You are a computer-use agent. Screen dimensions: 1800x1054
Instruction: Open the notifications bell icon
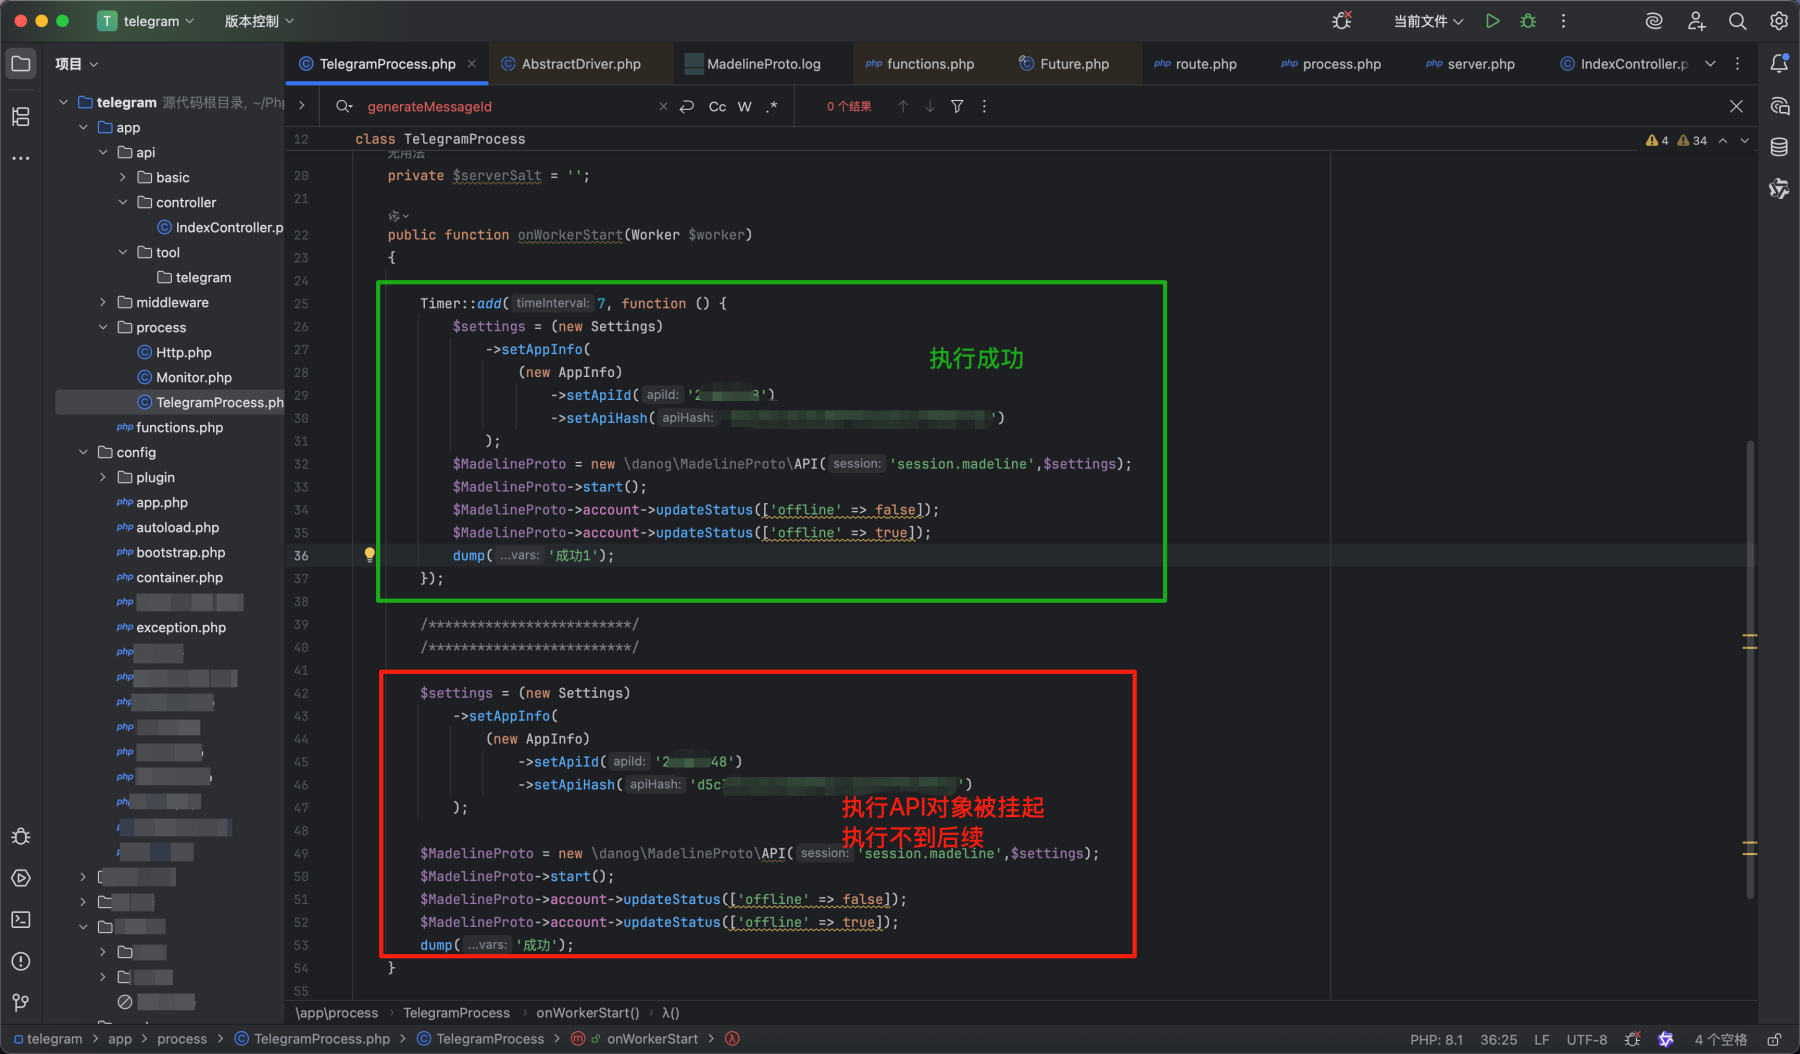coord(1779,64)
